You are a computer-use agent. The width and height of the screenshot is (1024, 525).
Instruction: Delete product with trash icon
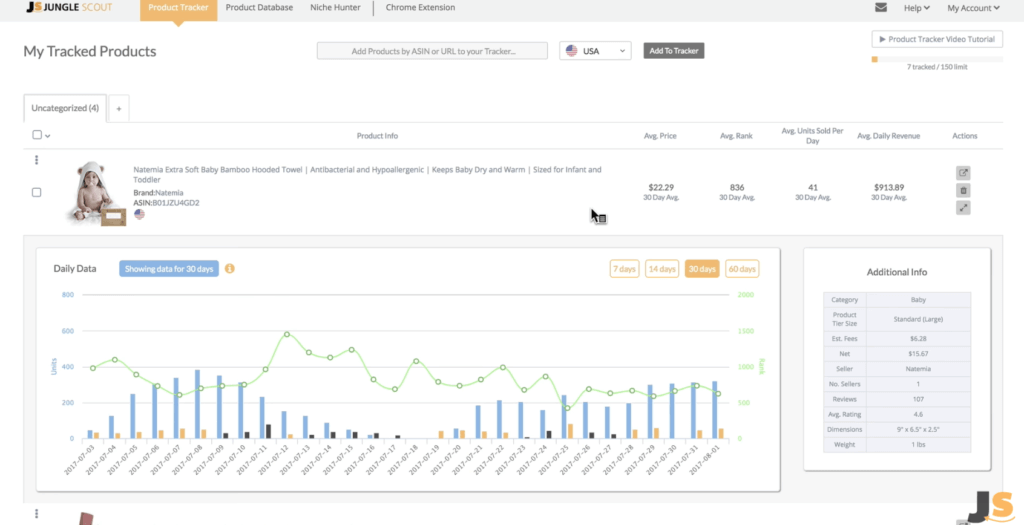[x=963, y=191]
